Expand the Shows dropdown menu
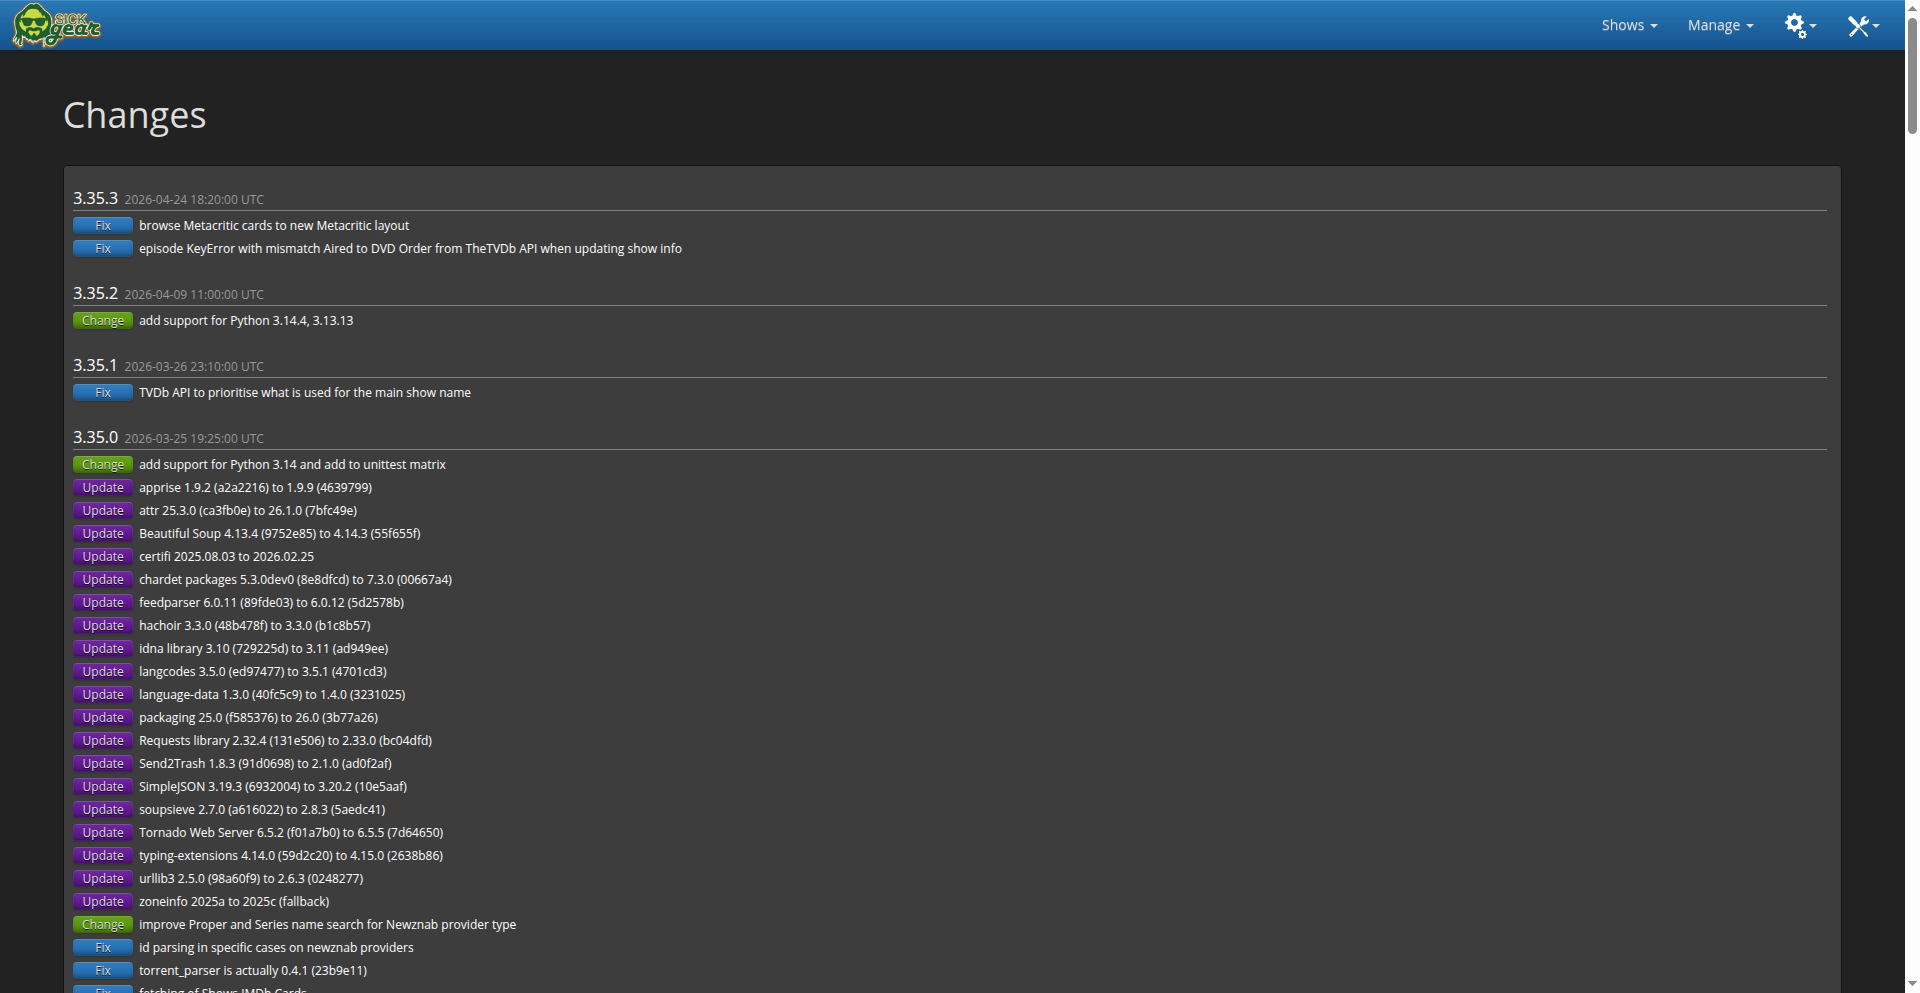This screenshot has height=993, width=1920. 1628,25
